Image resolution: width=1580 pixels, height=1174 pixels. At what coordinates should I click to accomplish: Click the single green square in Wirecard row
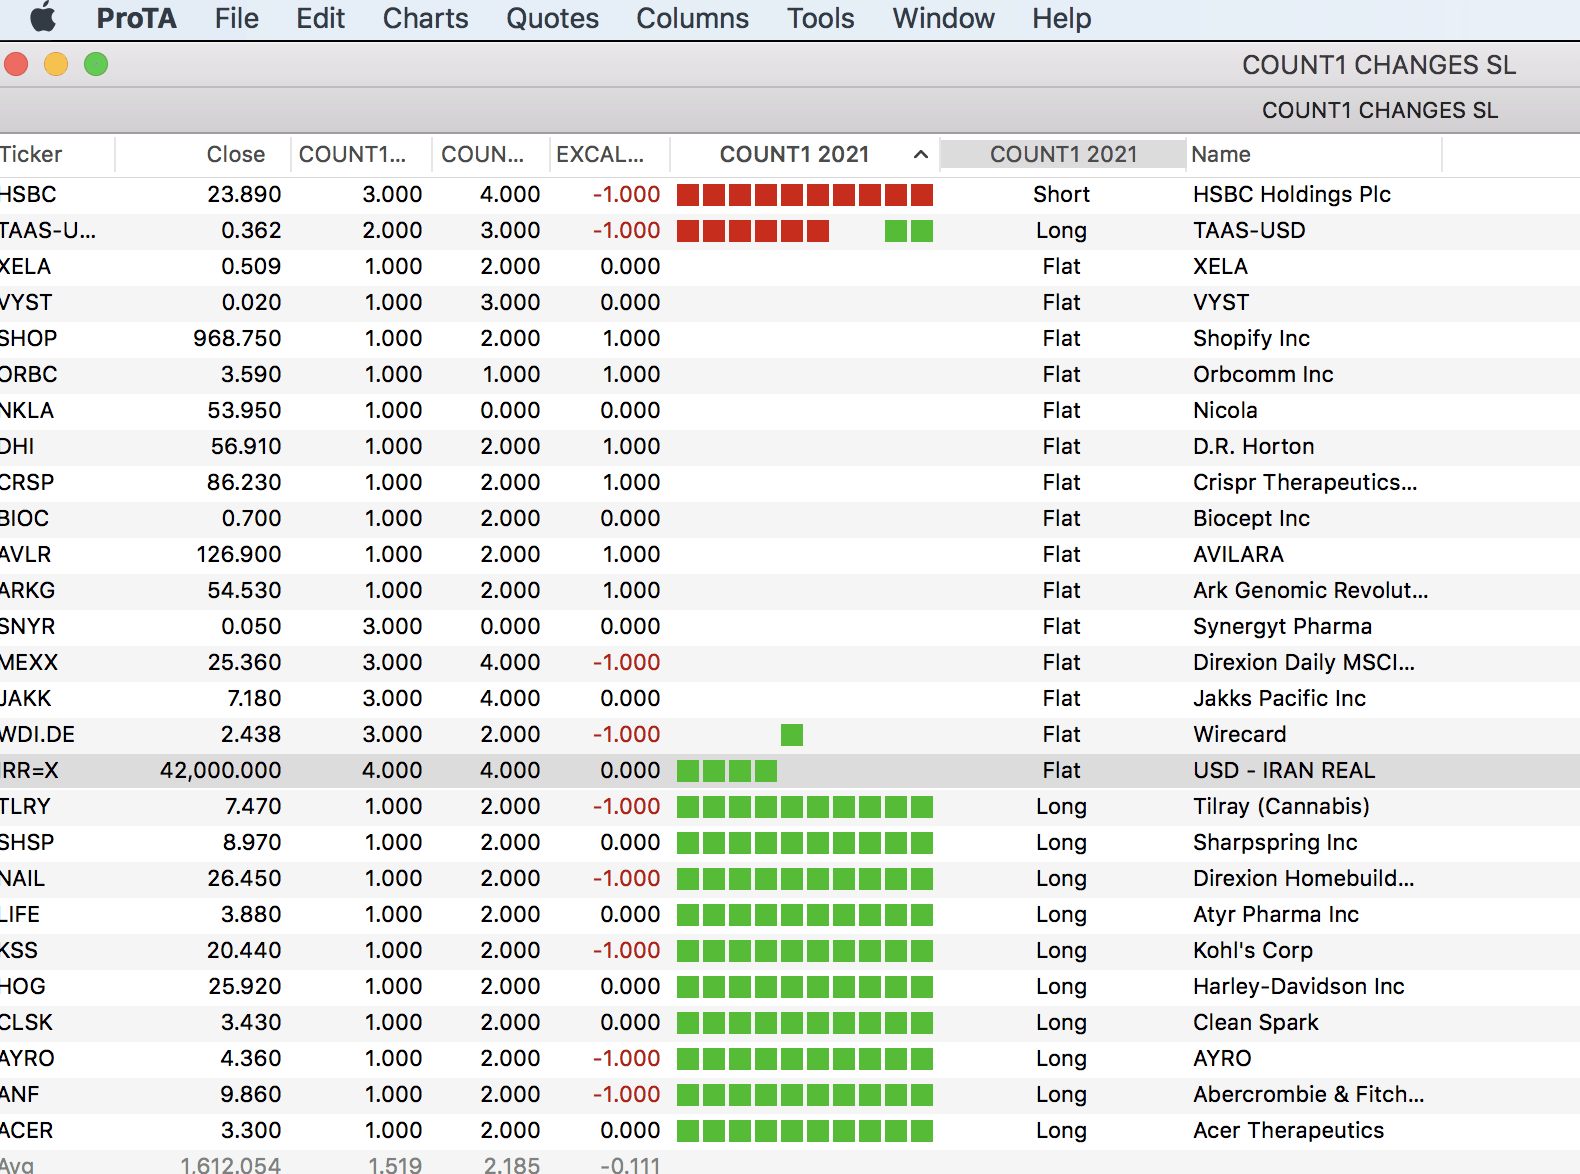tap(792, 735)
